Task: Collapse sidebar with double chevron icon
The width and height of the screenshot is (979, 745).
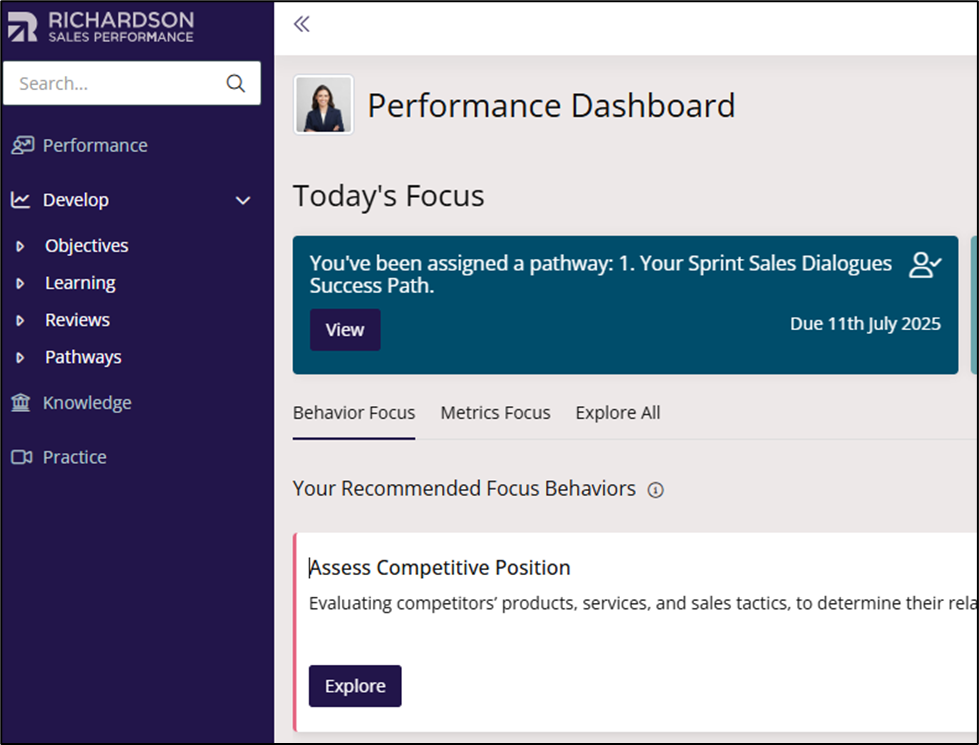Action: coord(302,24)
